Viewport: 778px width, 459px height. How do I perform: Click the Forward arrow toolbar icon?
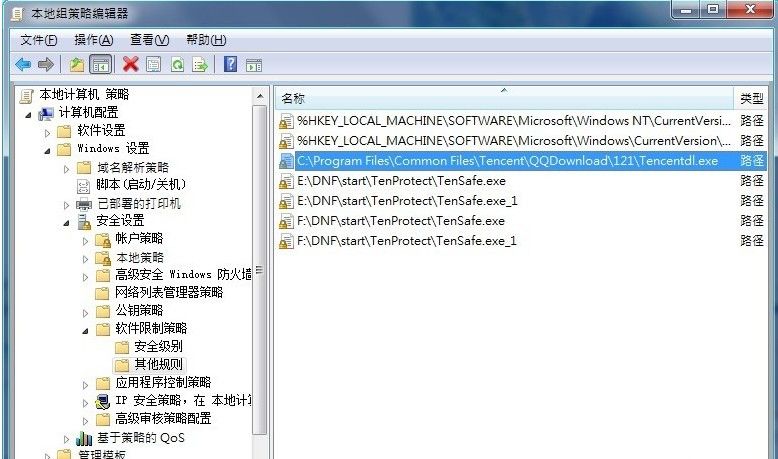point(46,65)
